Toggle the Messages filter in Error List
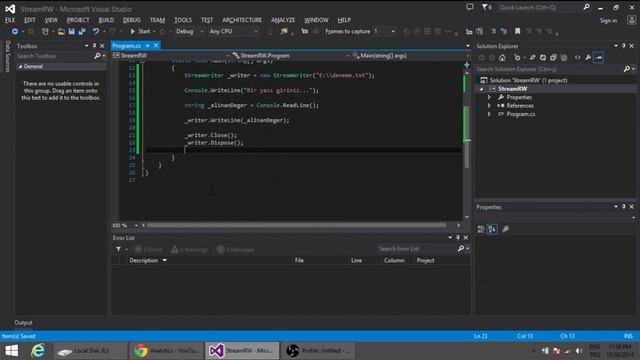The width and height of the screenshot is (640, 360). 236,249
